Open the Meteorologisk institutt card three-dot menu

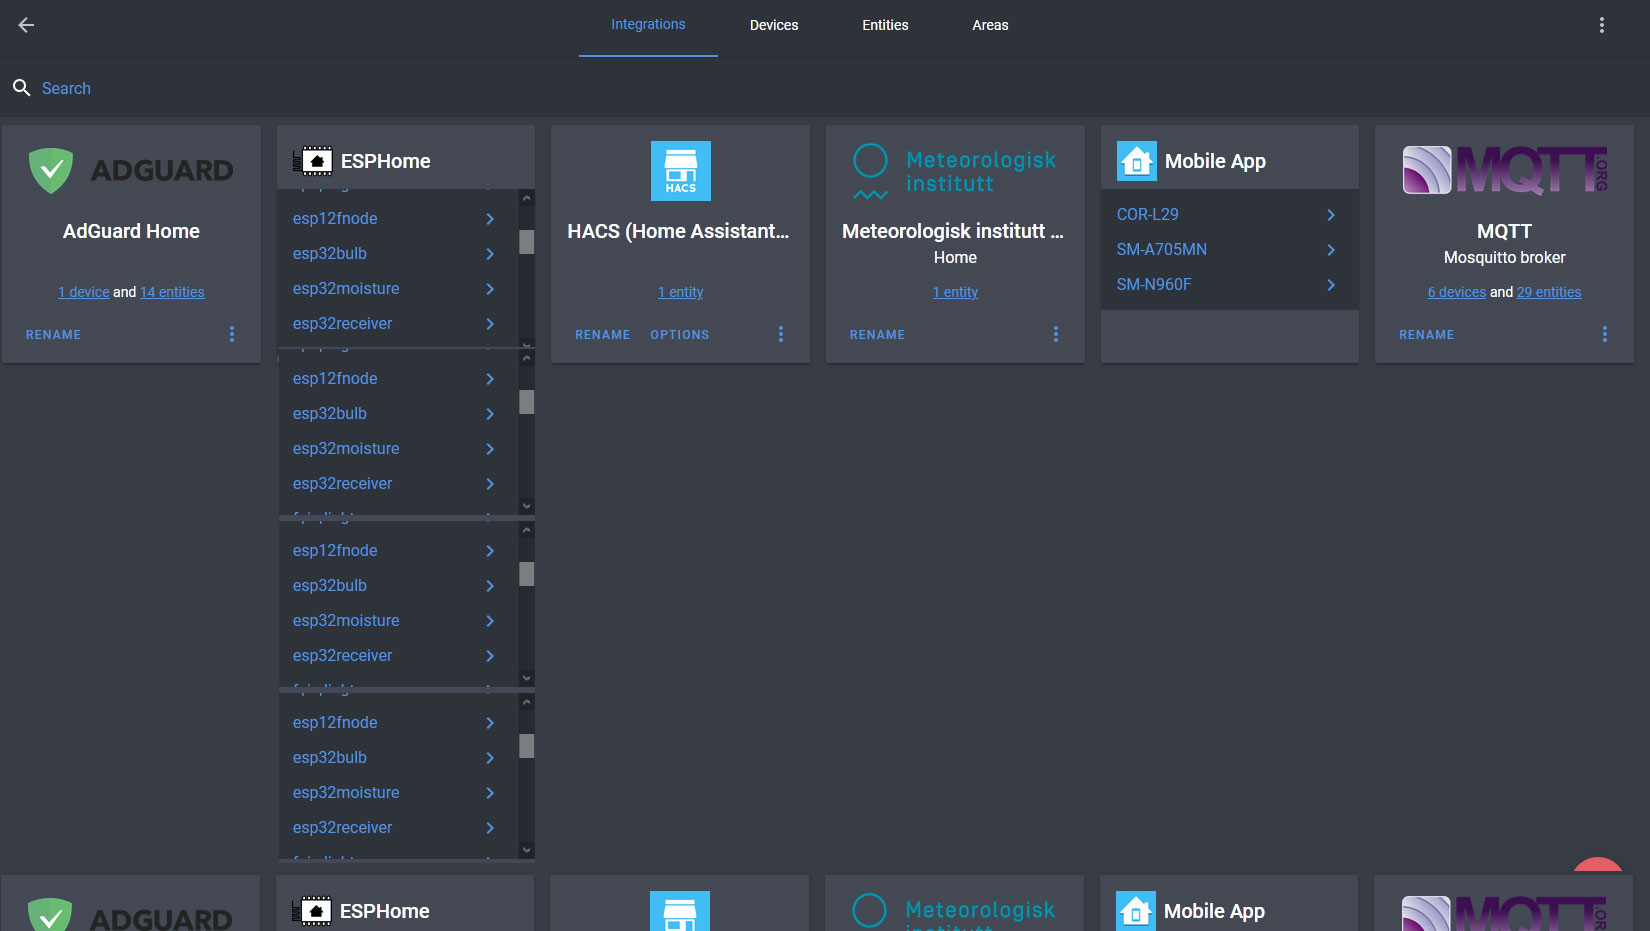tap(1056, 334)
